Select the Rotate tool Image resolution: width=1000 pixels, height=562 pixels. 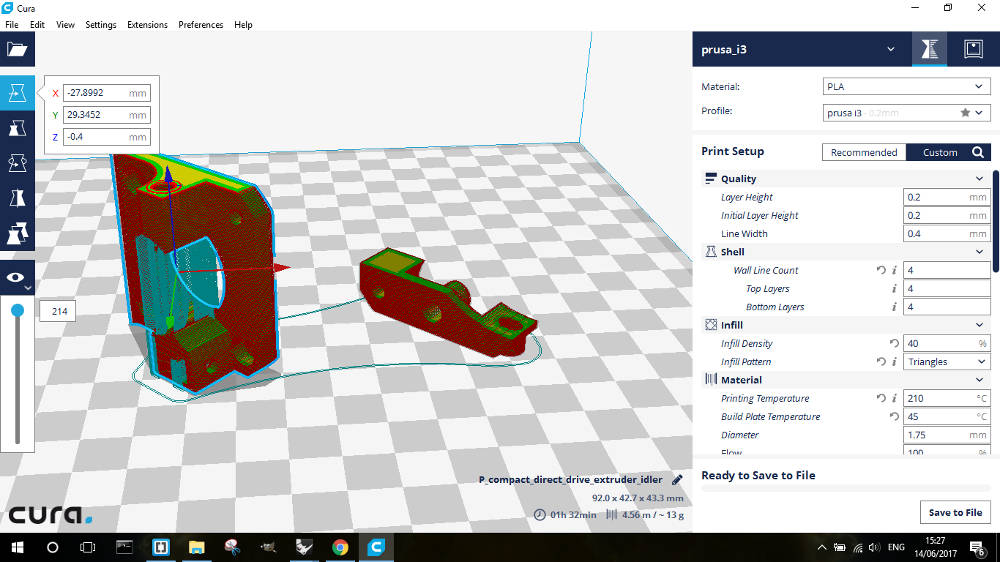click(17, 163)
